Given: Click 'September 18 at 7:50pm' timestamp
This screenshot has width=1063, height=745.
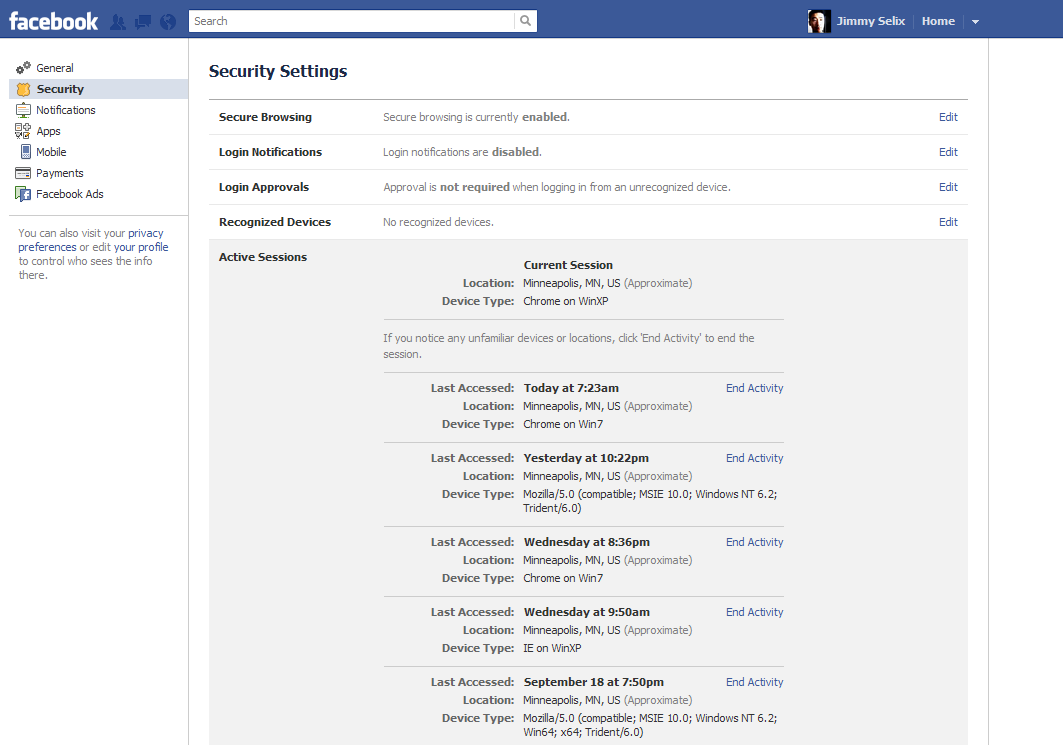Looking at the screenshot, I should click(x=593, y=682).
